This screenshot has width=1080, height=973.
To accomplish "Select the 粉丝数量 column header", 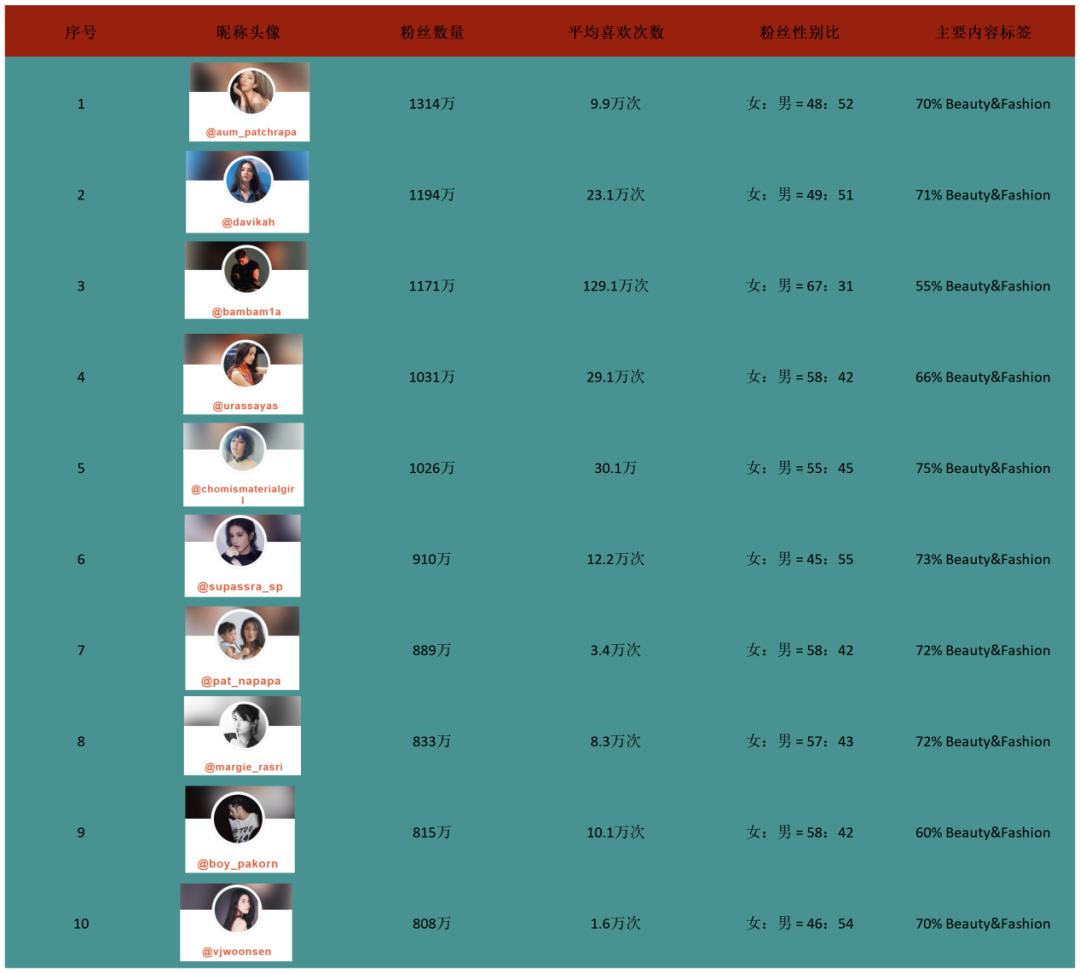I will 433,32.
